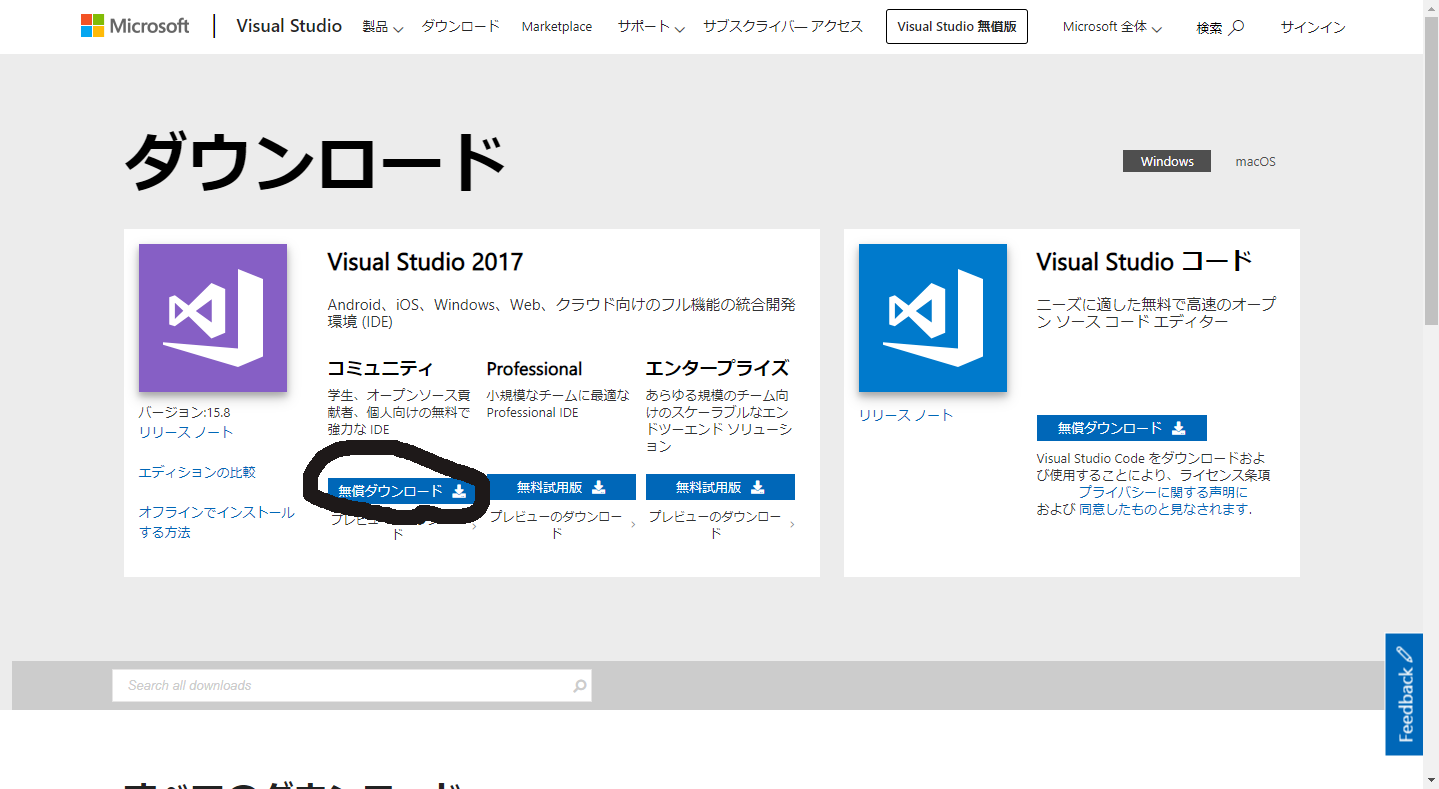This screenshot has width=1439, height=789.
Task: Click download arrow icon on Community button
Action: 459,491
